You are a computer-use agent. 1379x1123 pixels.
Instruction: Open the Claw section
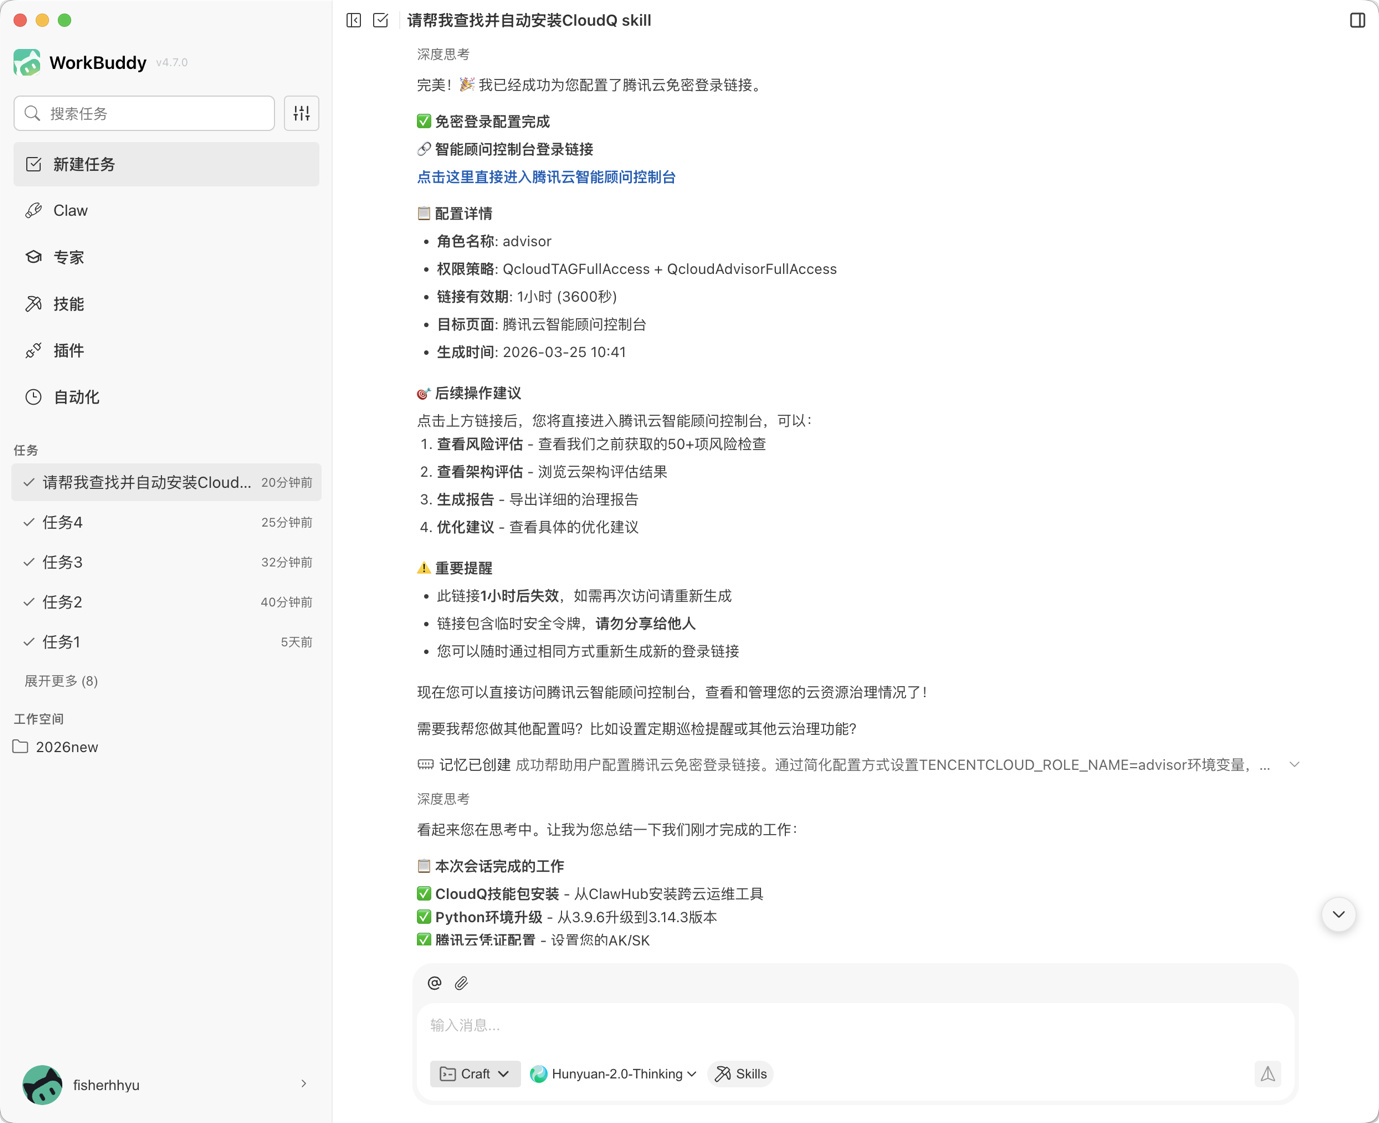click(166, 211)
